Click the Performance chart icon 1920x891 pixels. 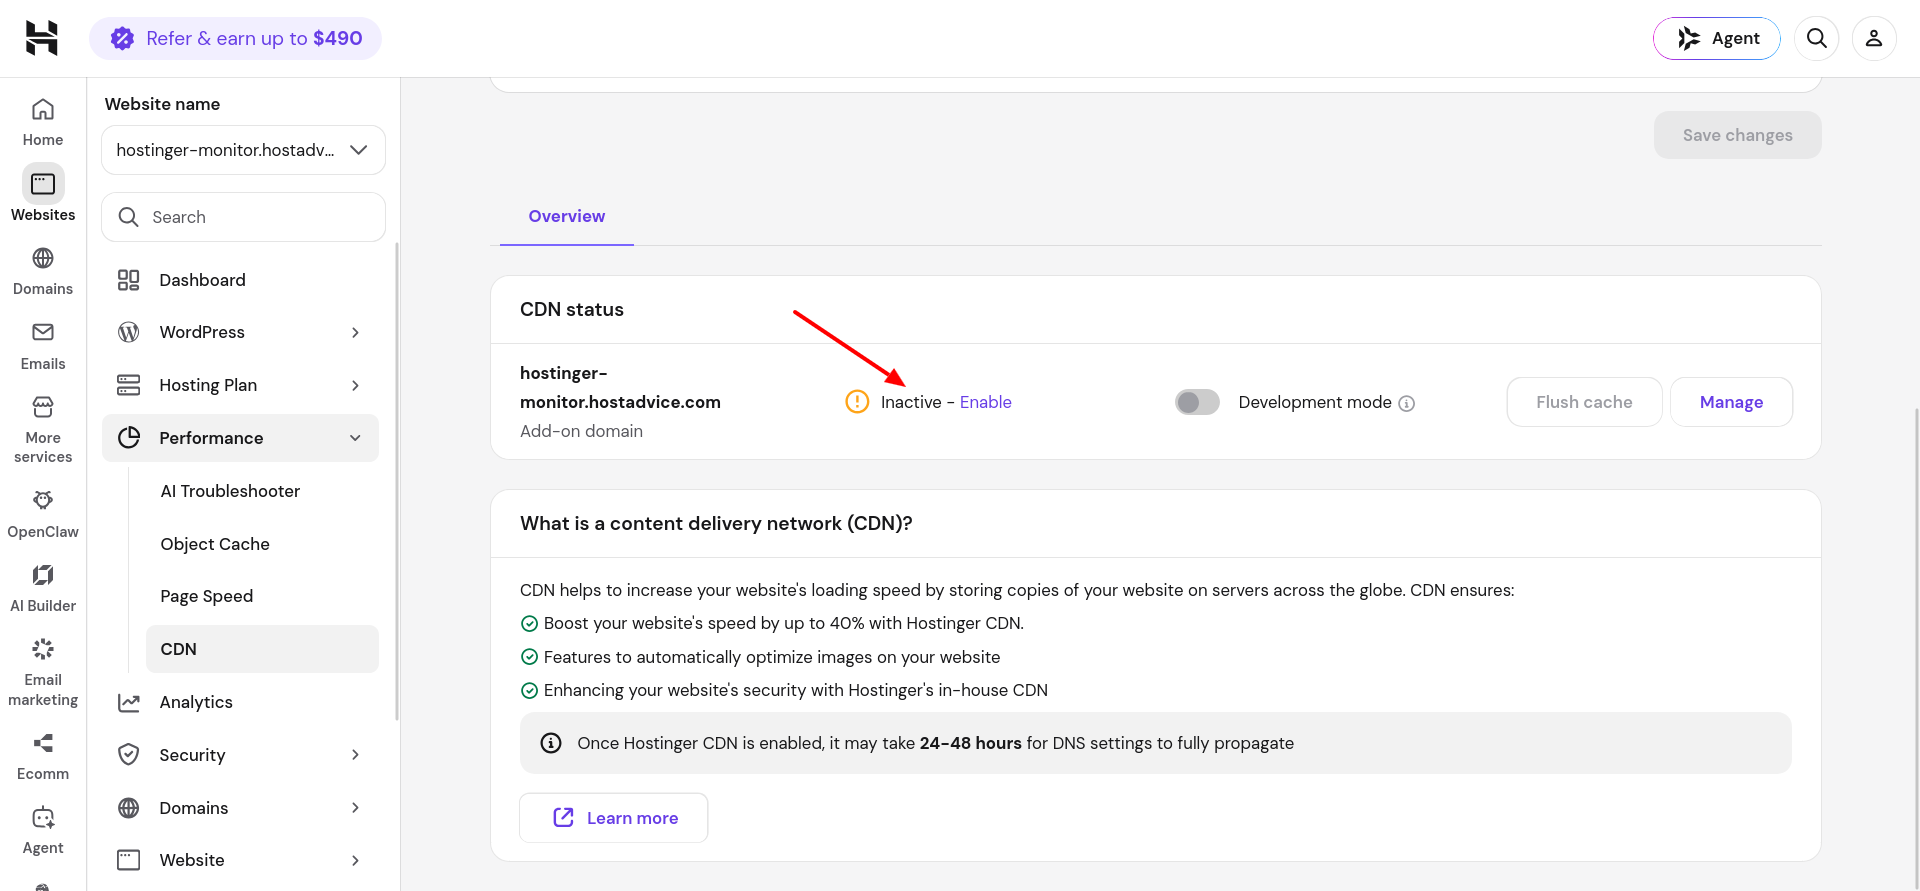coord(129,438)
